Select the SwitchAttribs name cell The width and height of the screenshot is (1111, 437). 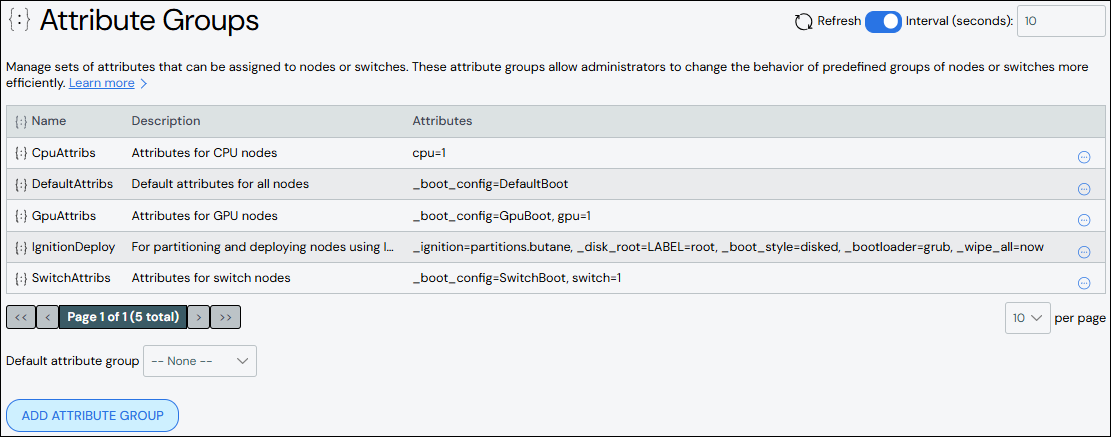click(x=71, y=278)
